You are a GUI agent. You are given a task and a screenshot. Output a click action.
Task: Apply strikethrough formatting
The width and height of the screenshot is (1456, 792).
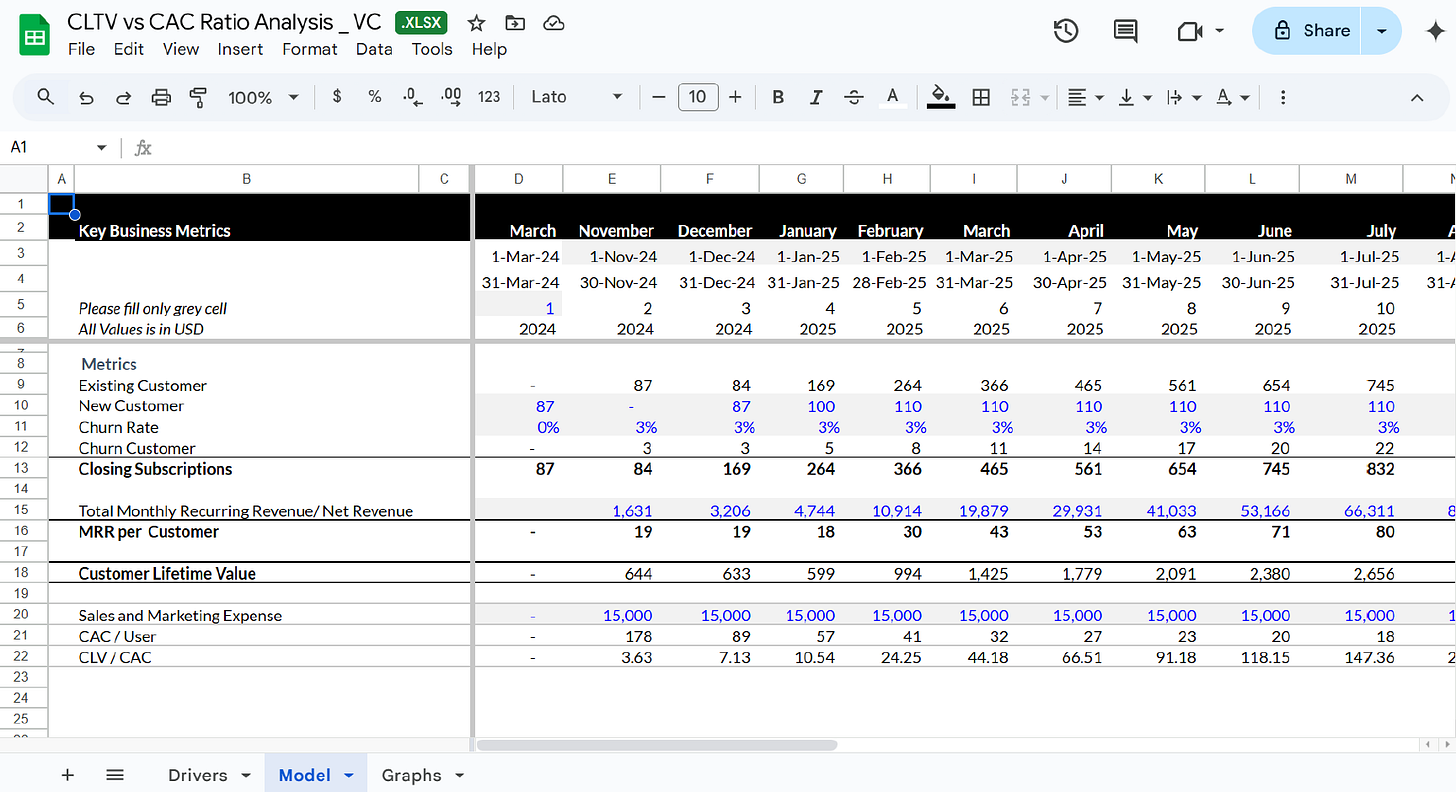853,97
